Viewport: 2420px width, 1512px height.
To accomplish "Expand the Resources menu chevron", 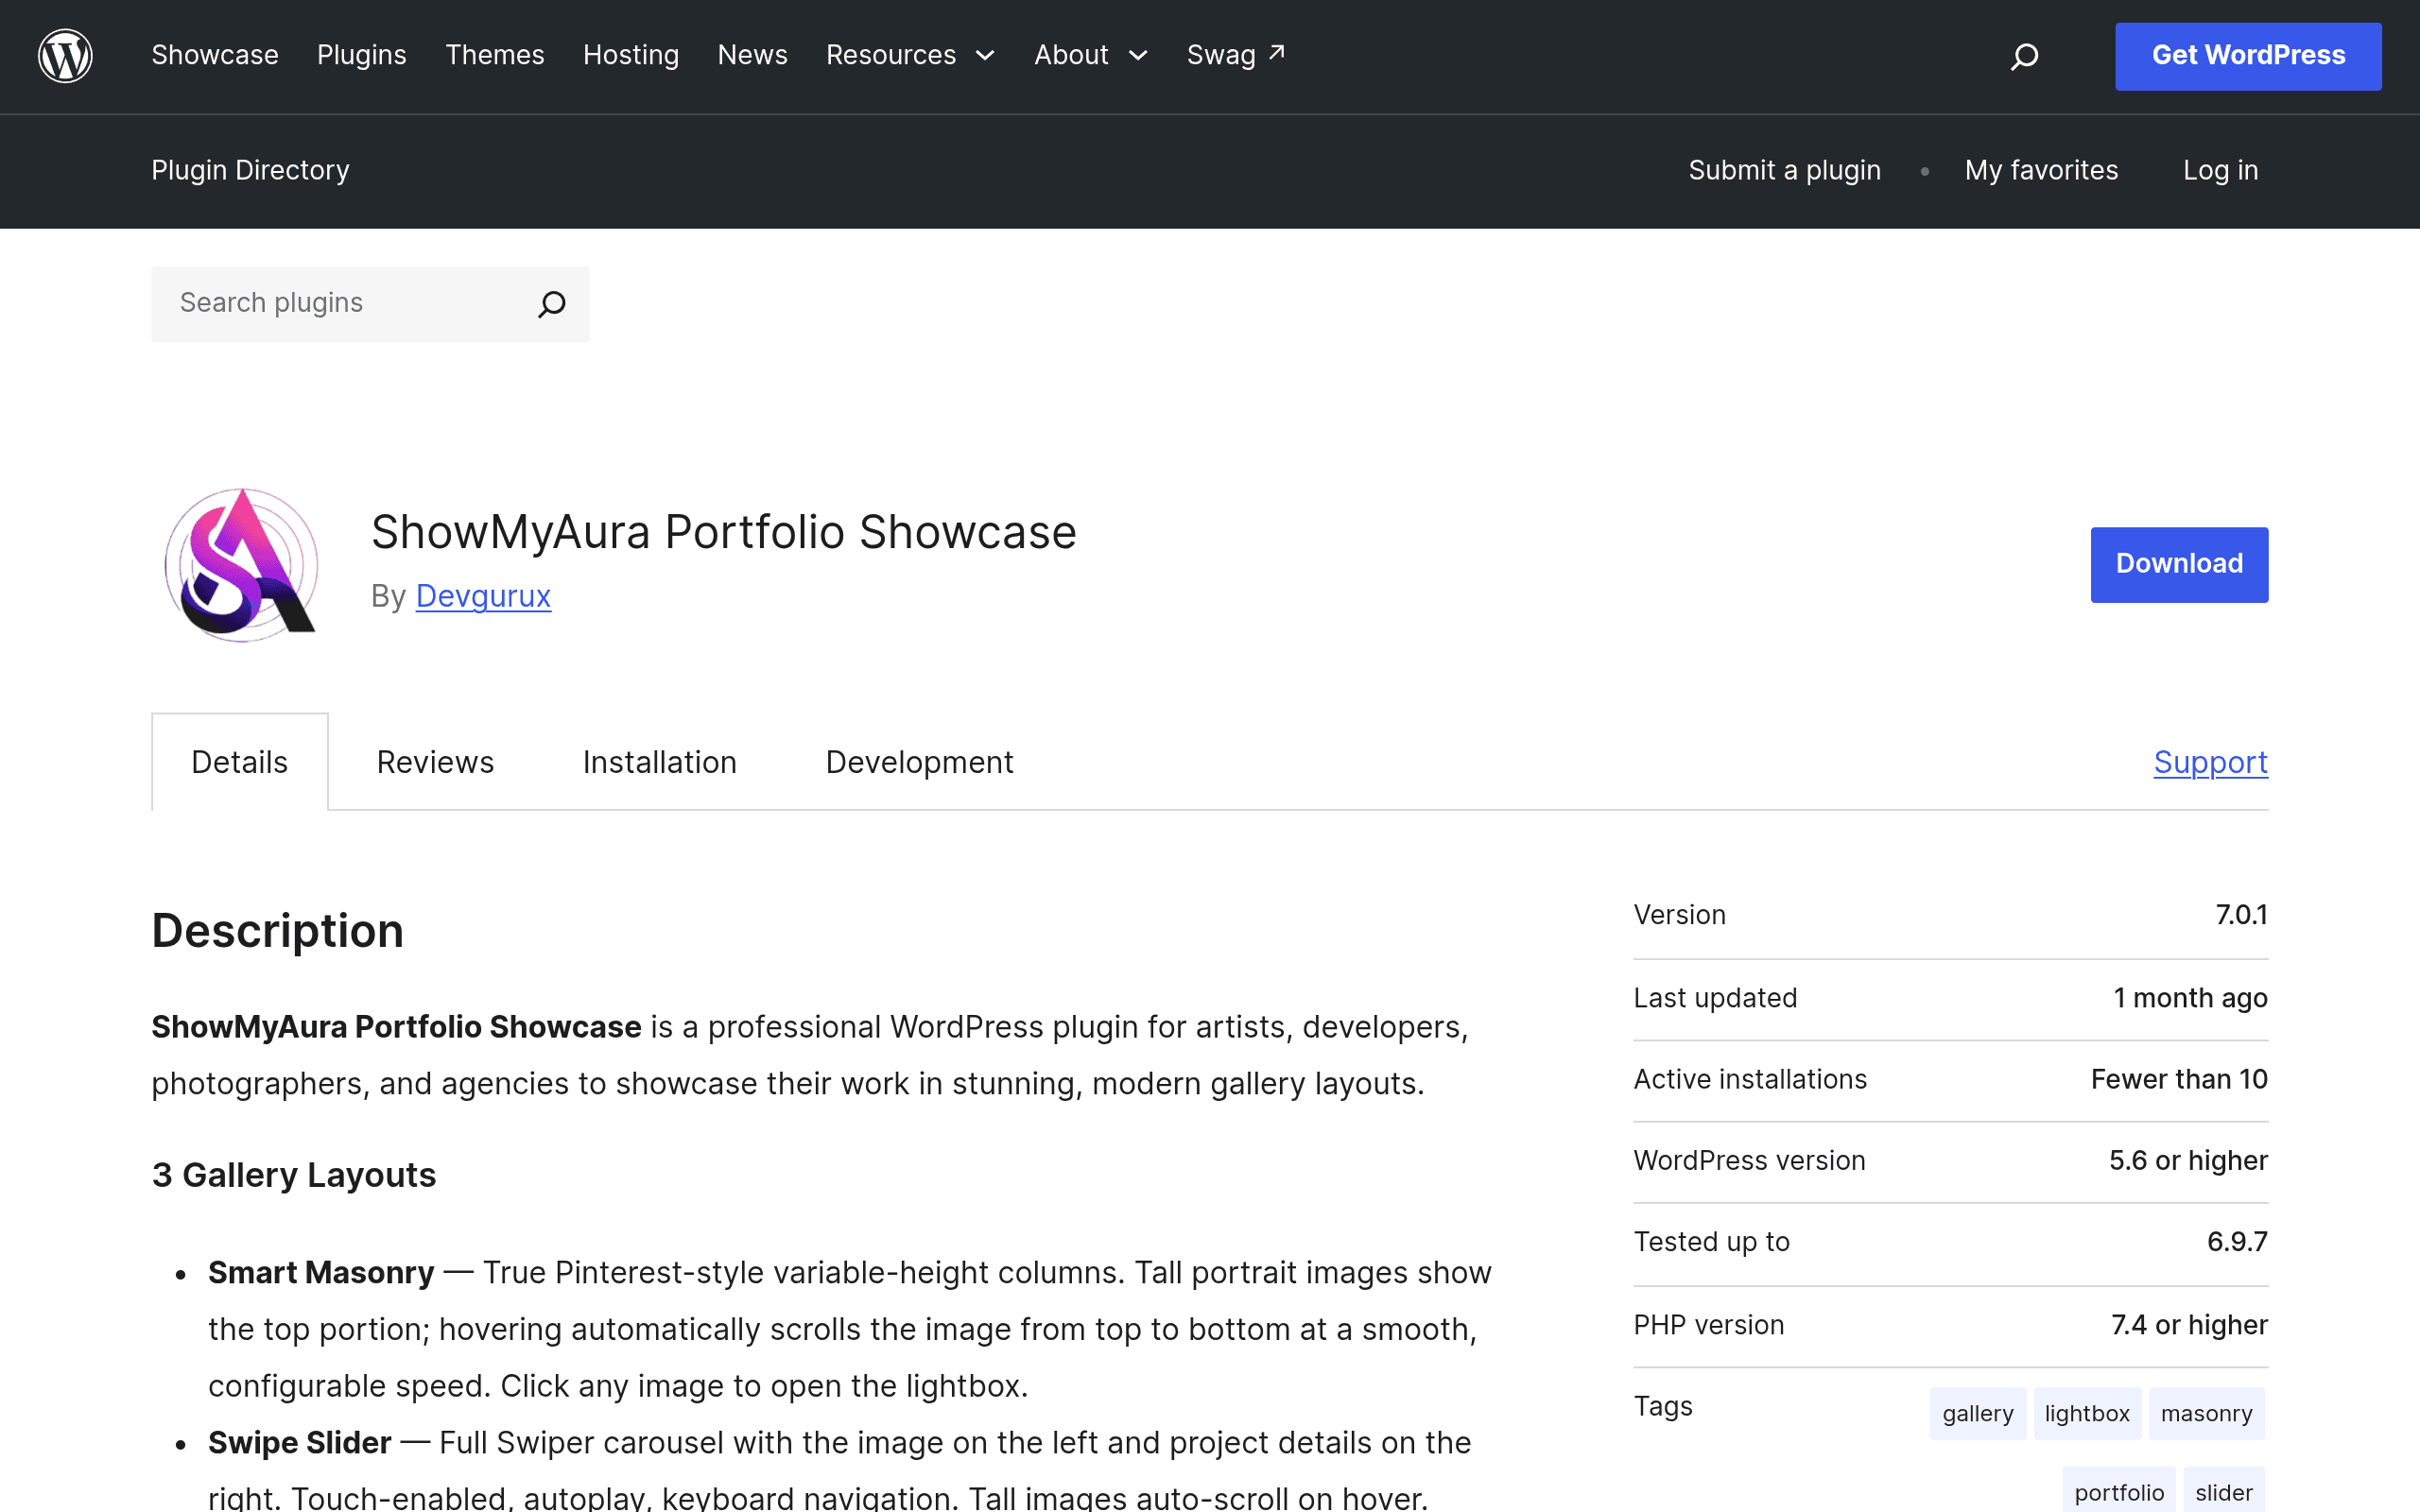I will tap(985, 56).
